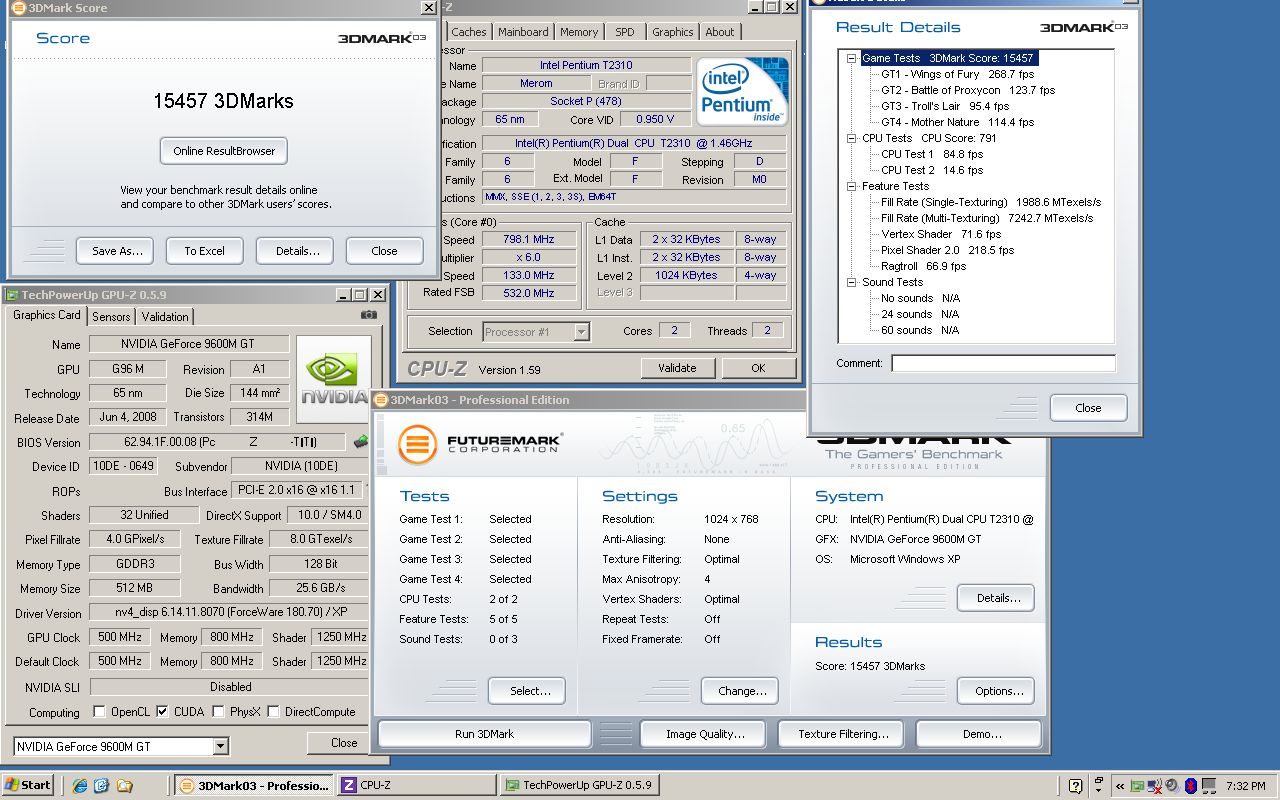Click the second quick launch icon next to Internet Explorer
The width and height of the screenshot is (1280, 800).
(101, 785)
